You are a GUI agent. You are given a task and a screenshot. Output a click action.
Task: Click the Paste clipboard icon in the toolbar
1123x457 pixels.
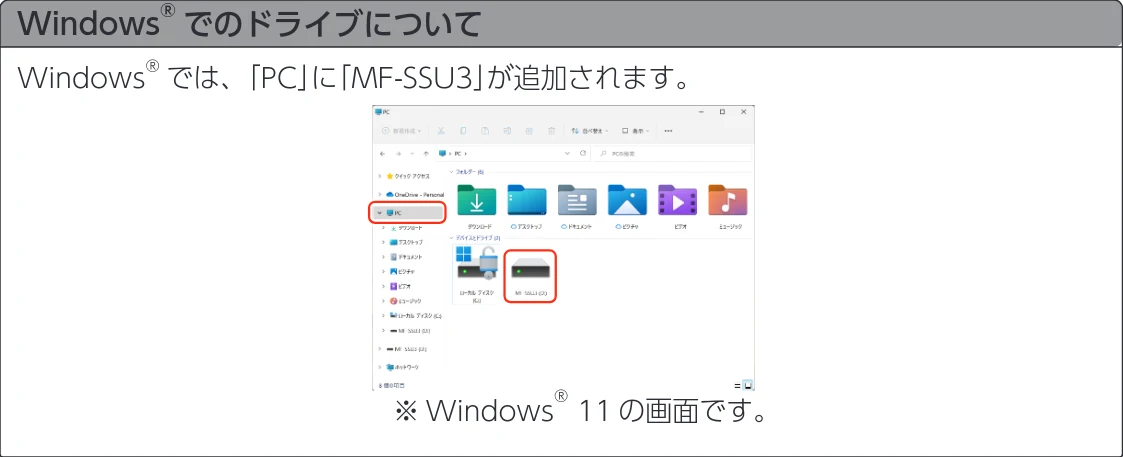coord(485,131)
